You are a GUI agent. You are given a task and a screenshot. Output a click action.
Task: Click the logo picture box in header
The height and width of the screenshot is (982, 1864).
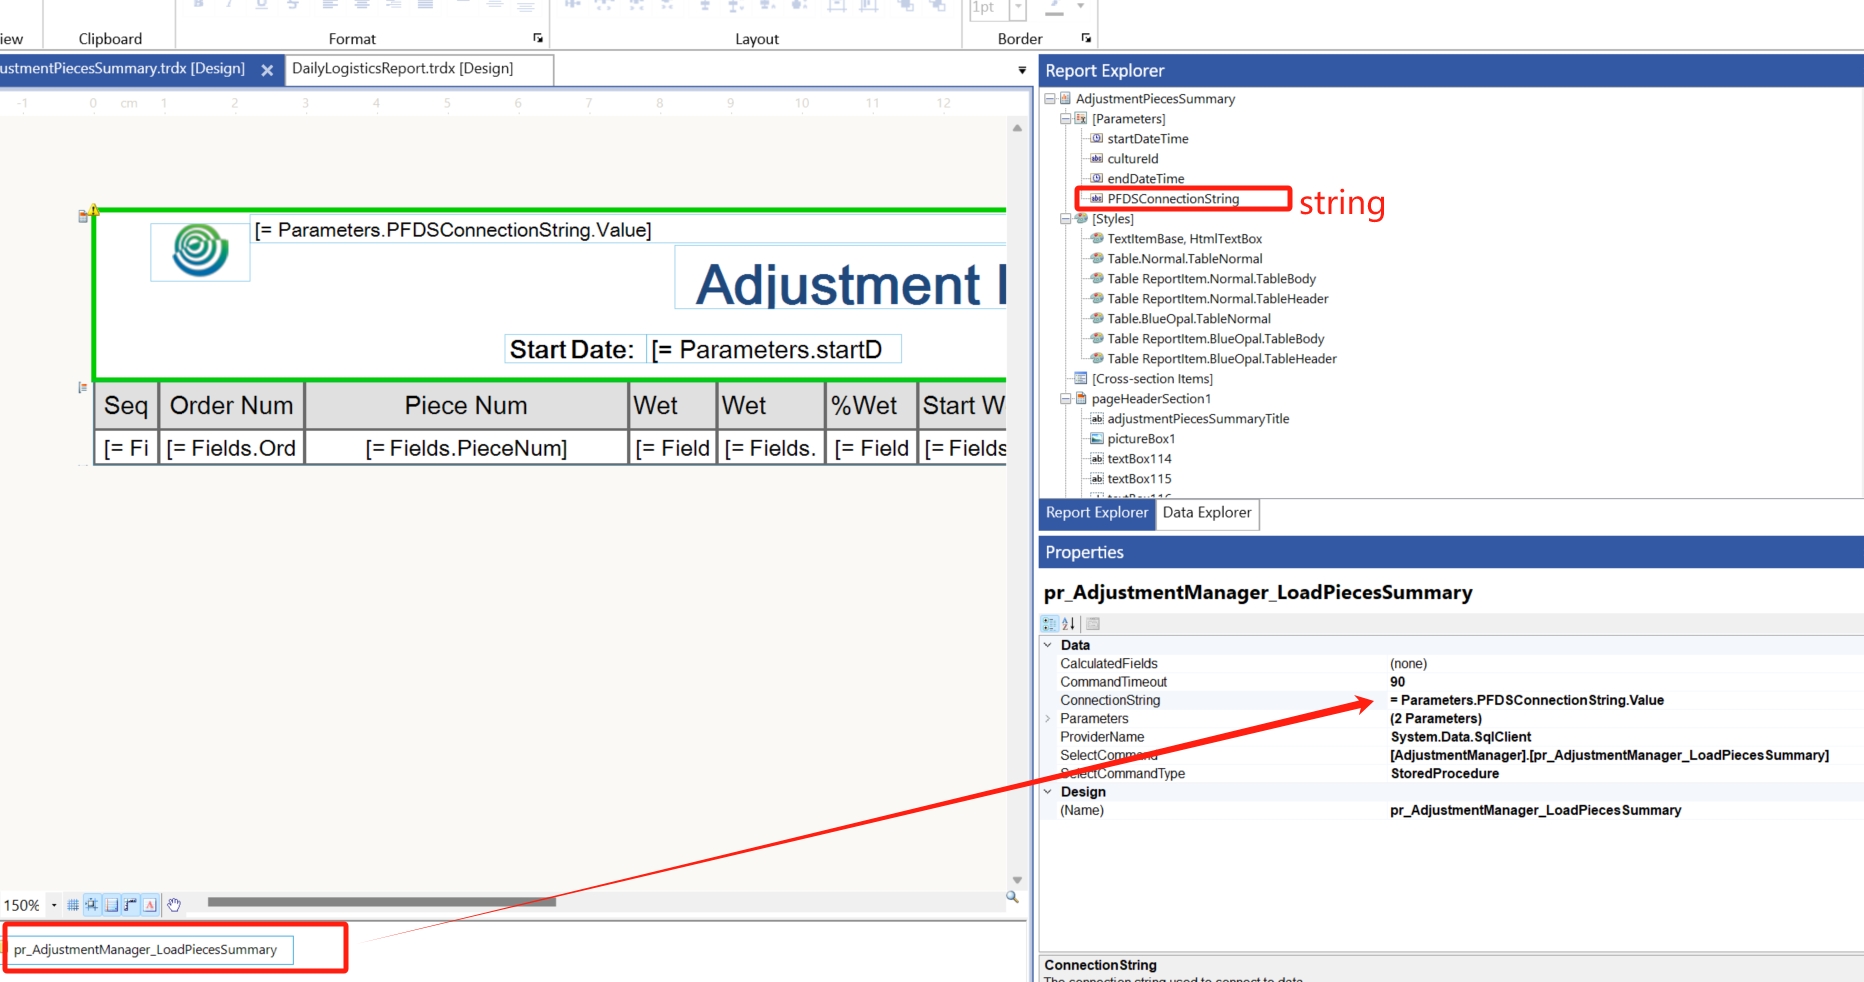pyautogui.click(x=200, y=251)
